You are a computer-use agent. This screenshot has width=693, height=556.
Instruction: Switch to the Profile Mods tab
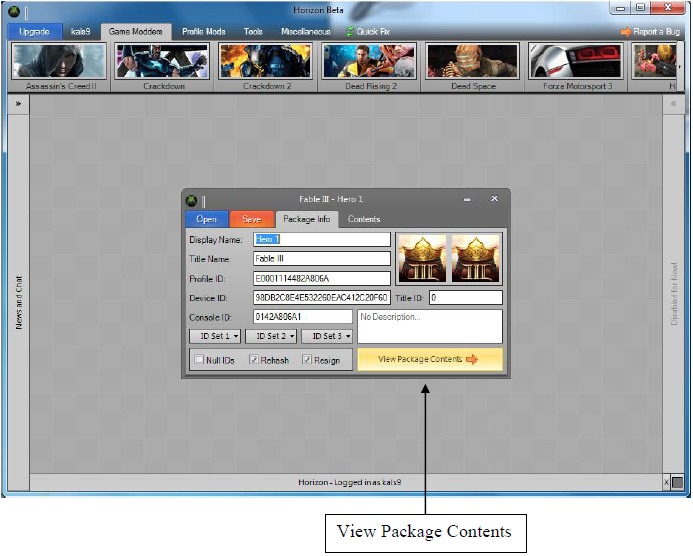(203, 32)
